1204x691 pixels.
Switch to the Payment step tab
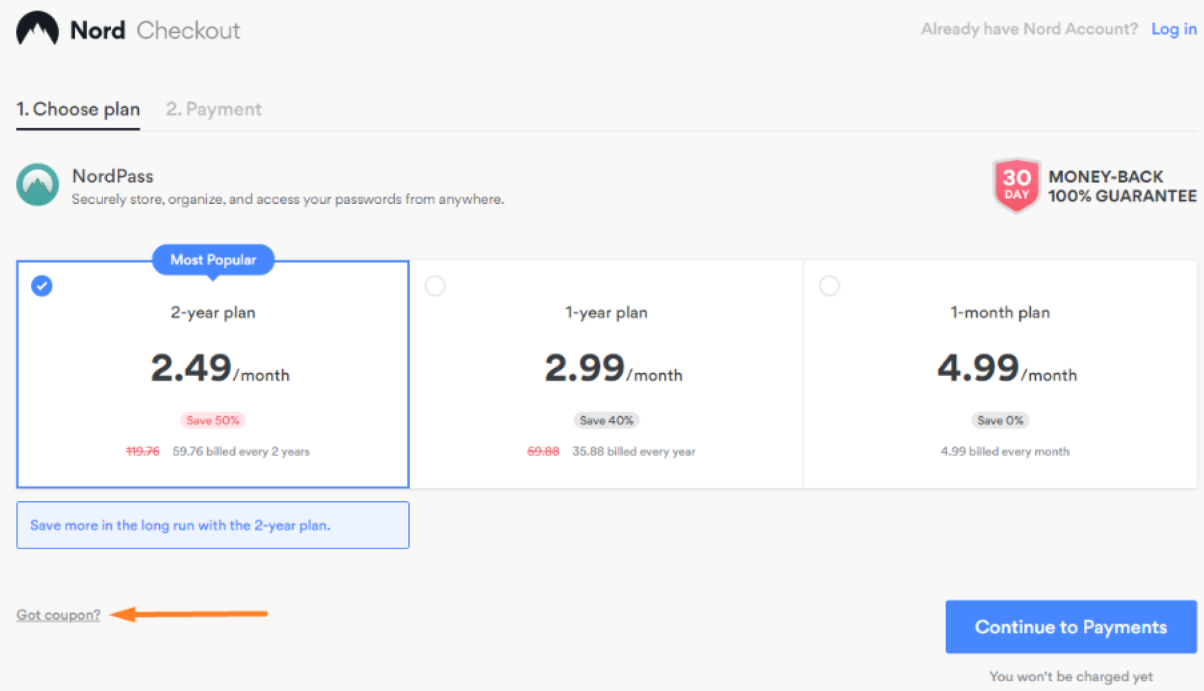click(214, 110)
